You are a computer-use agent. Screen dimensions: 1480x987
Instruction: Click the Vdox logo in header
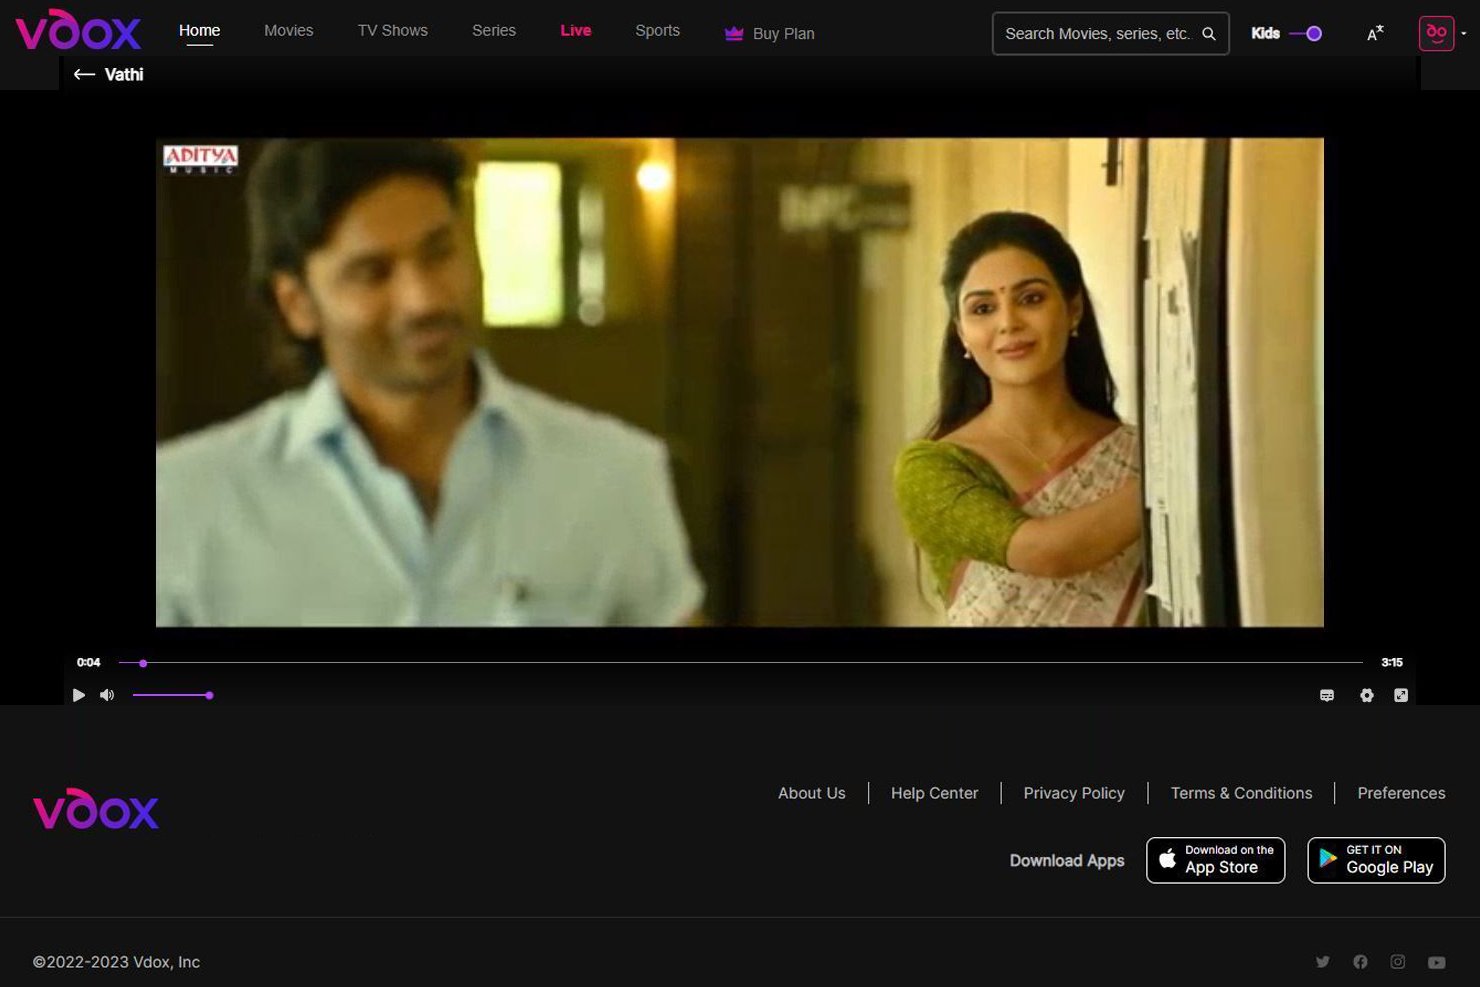pos(78,30)
